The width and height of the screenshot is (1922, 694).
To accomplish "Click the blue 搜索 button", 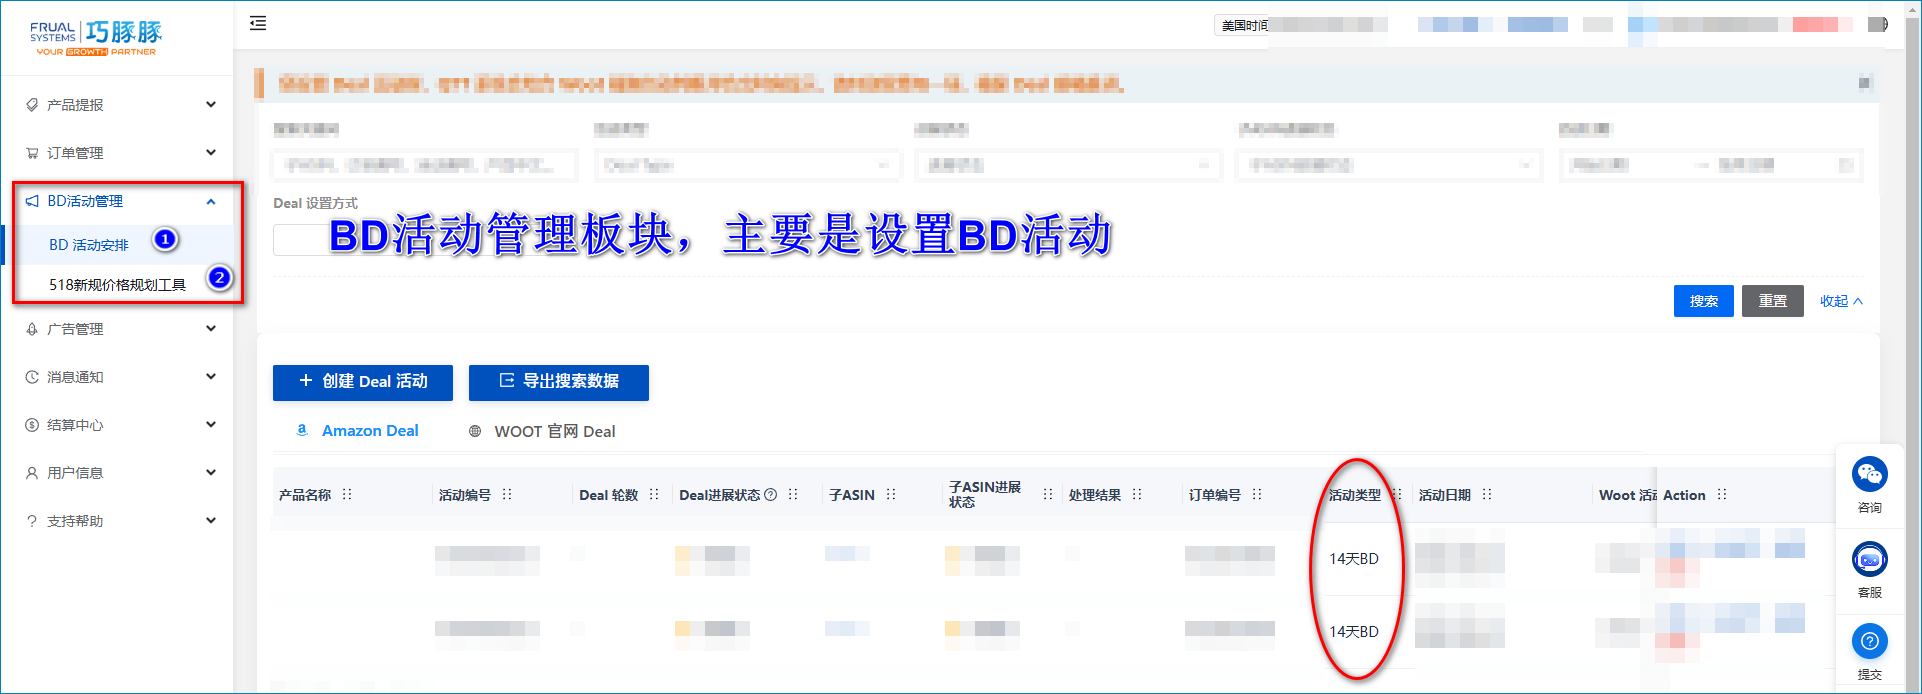I will tap(1704, 301).
